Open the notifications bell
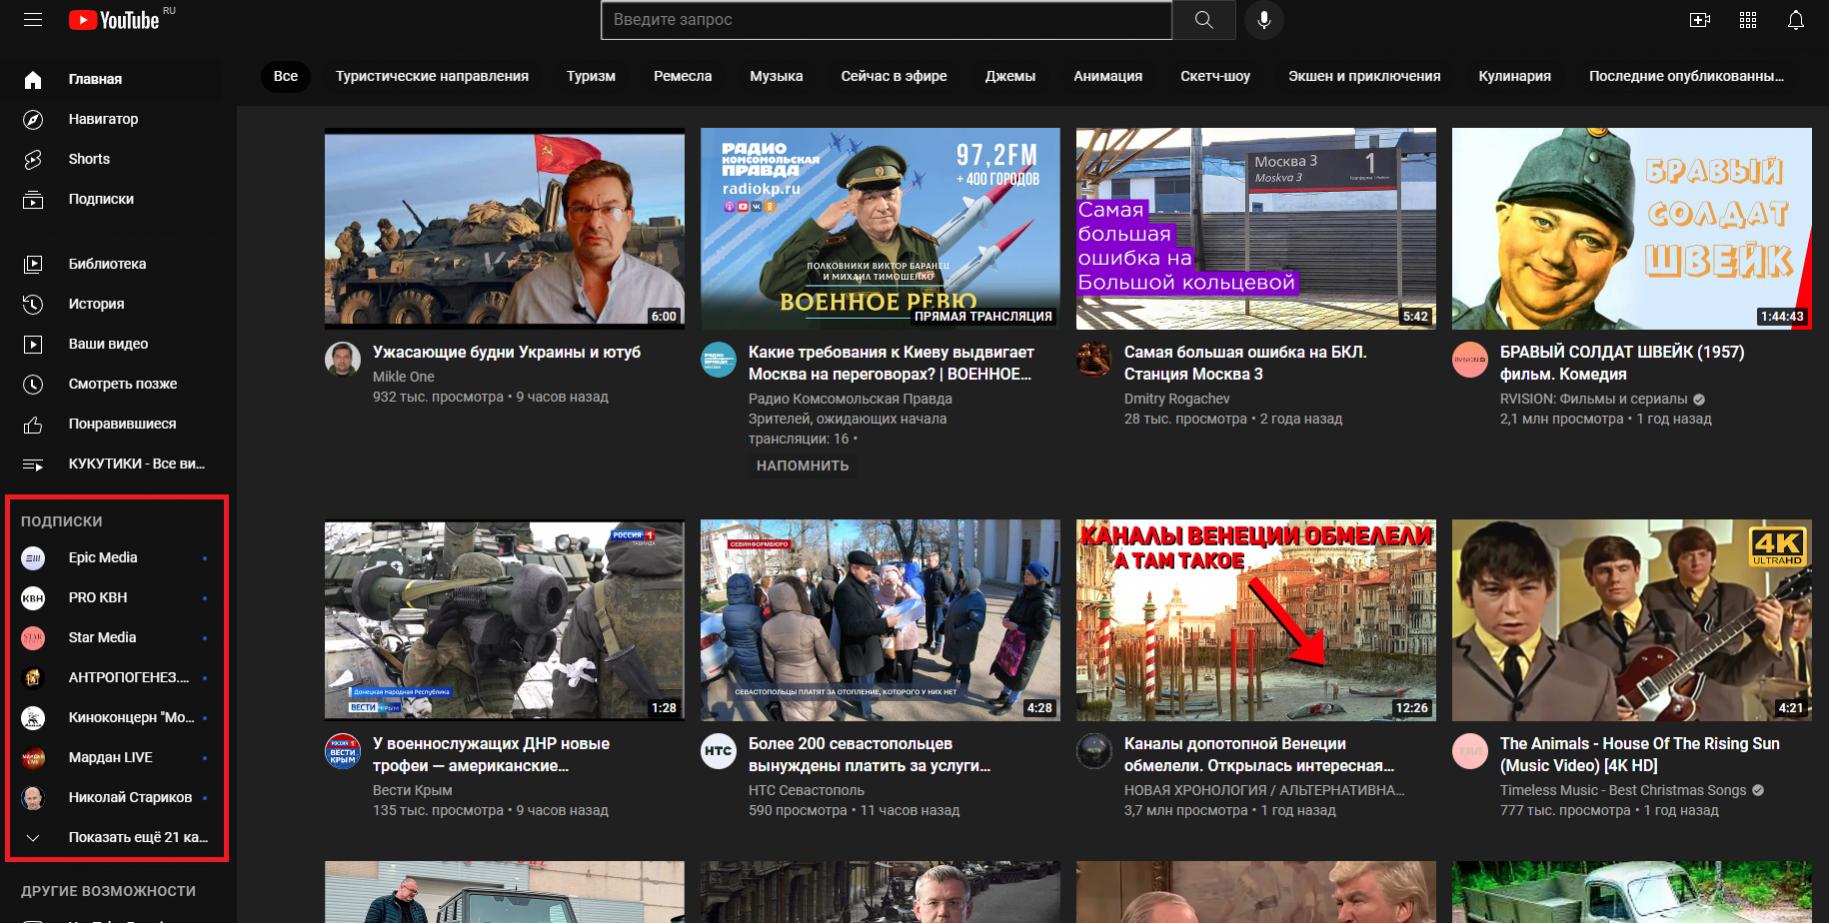The image size is (1829, 923). [1796, 20]
